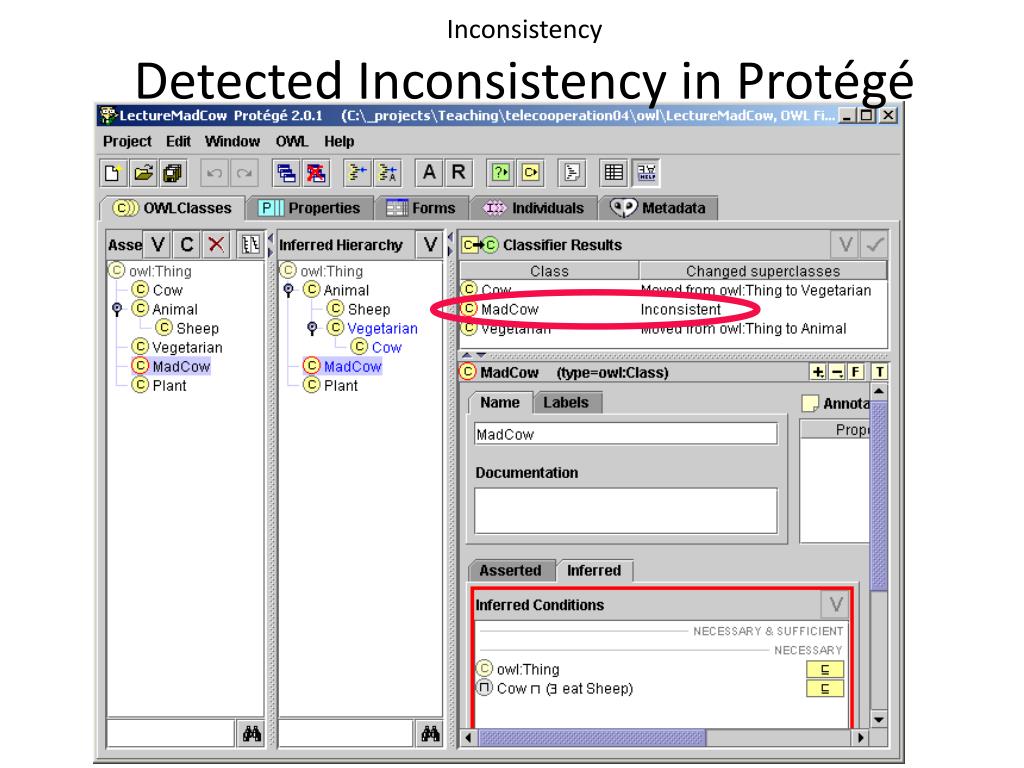Select the Name tab in MadCow editor
The height and width of the screenshot is (768, 1024).
click(x=500, y=402)
